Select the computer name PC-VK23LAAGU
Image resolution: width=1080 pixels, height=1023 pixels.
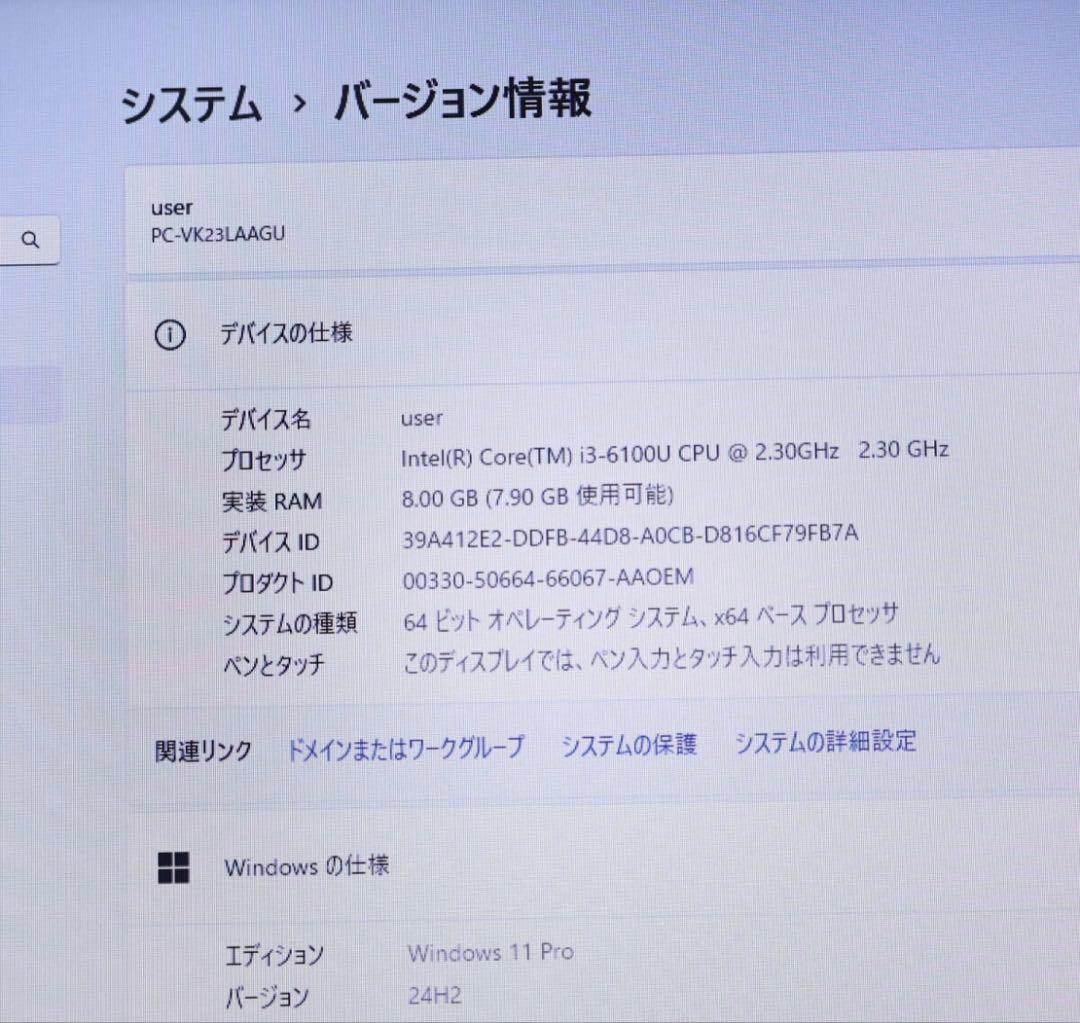click(216, 234)
